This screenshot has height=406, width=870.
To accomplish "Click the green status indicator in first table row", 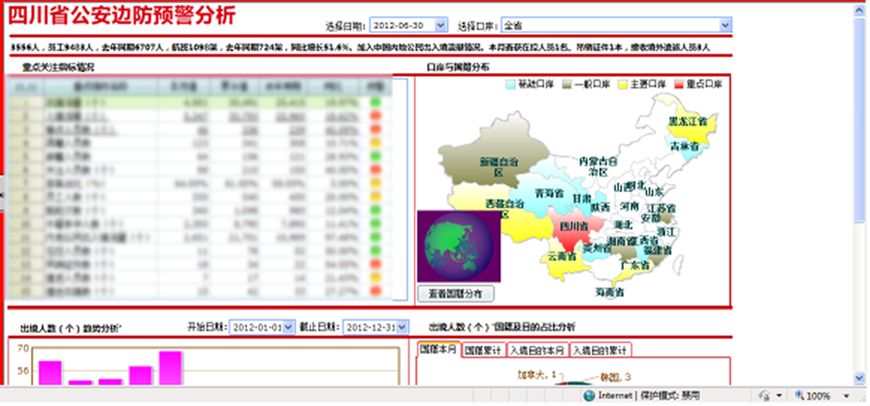I will coord(376,102).
